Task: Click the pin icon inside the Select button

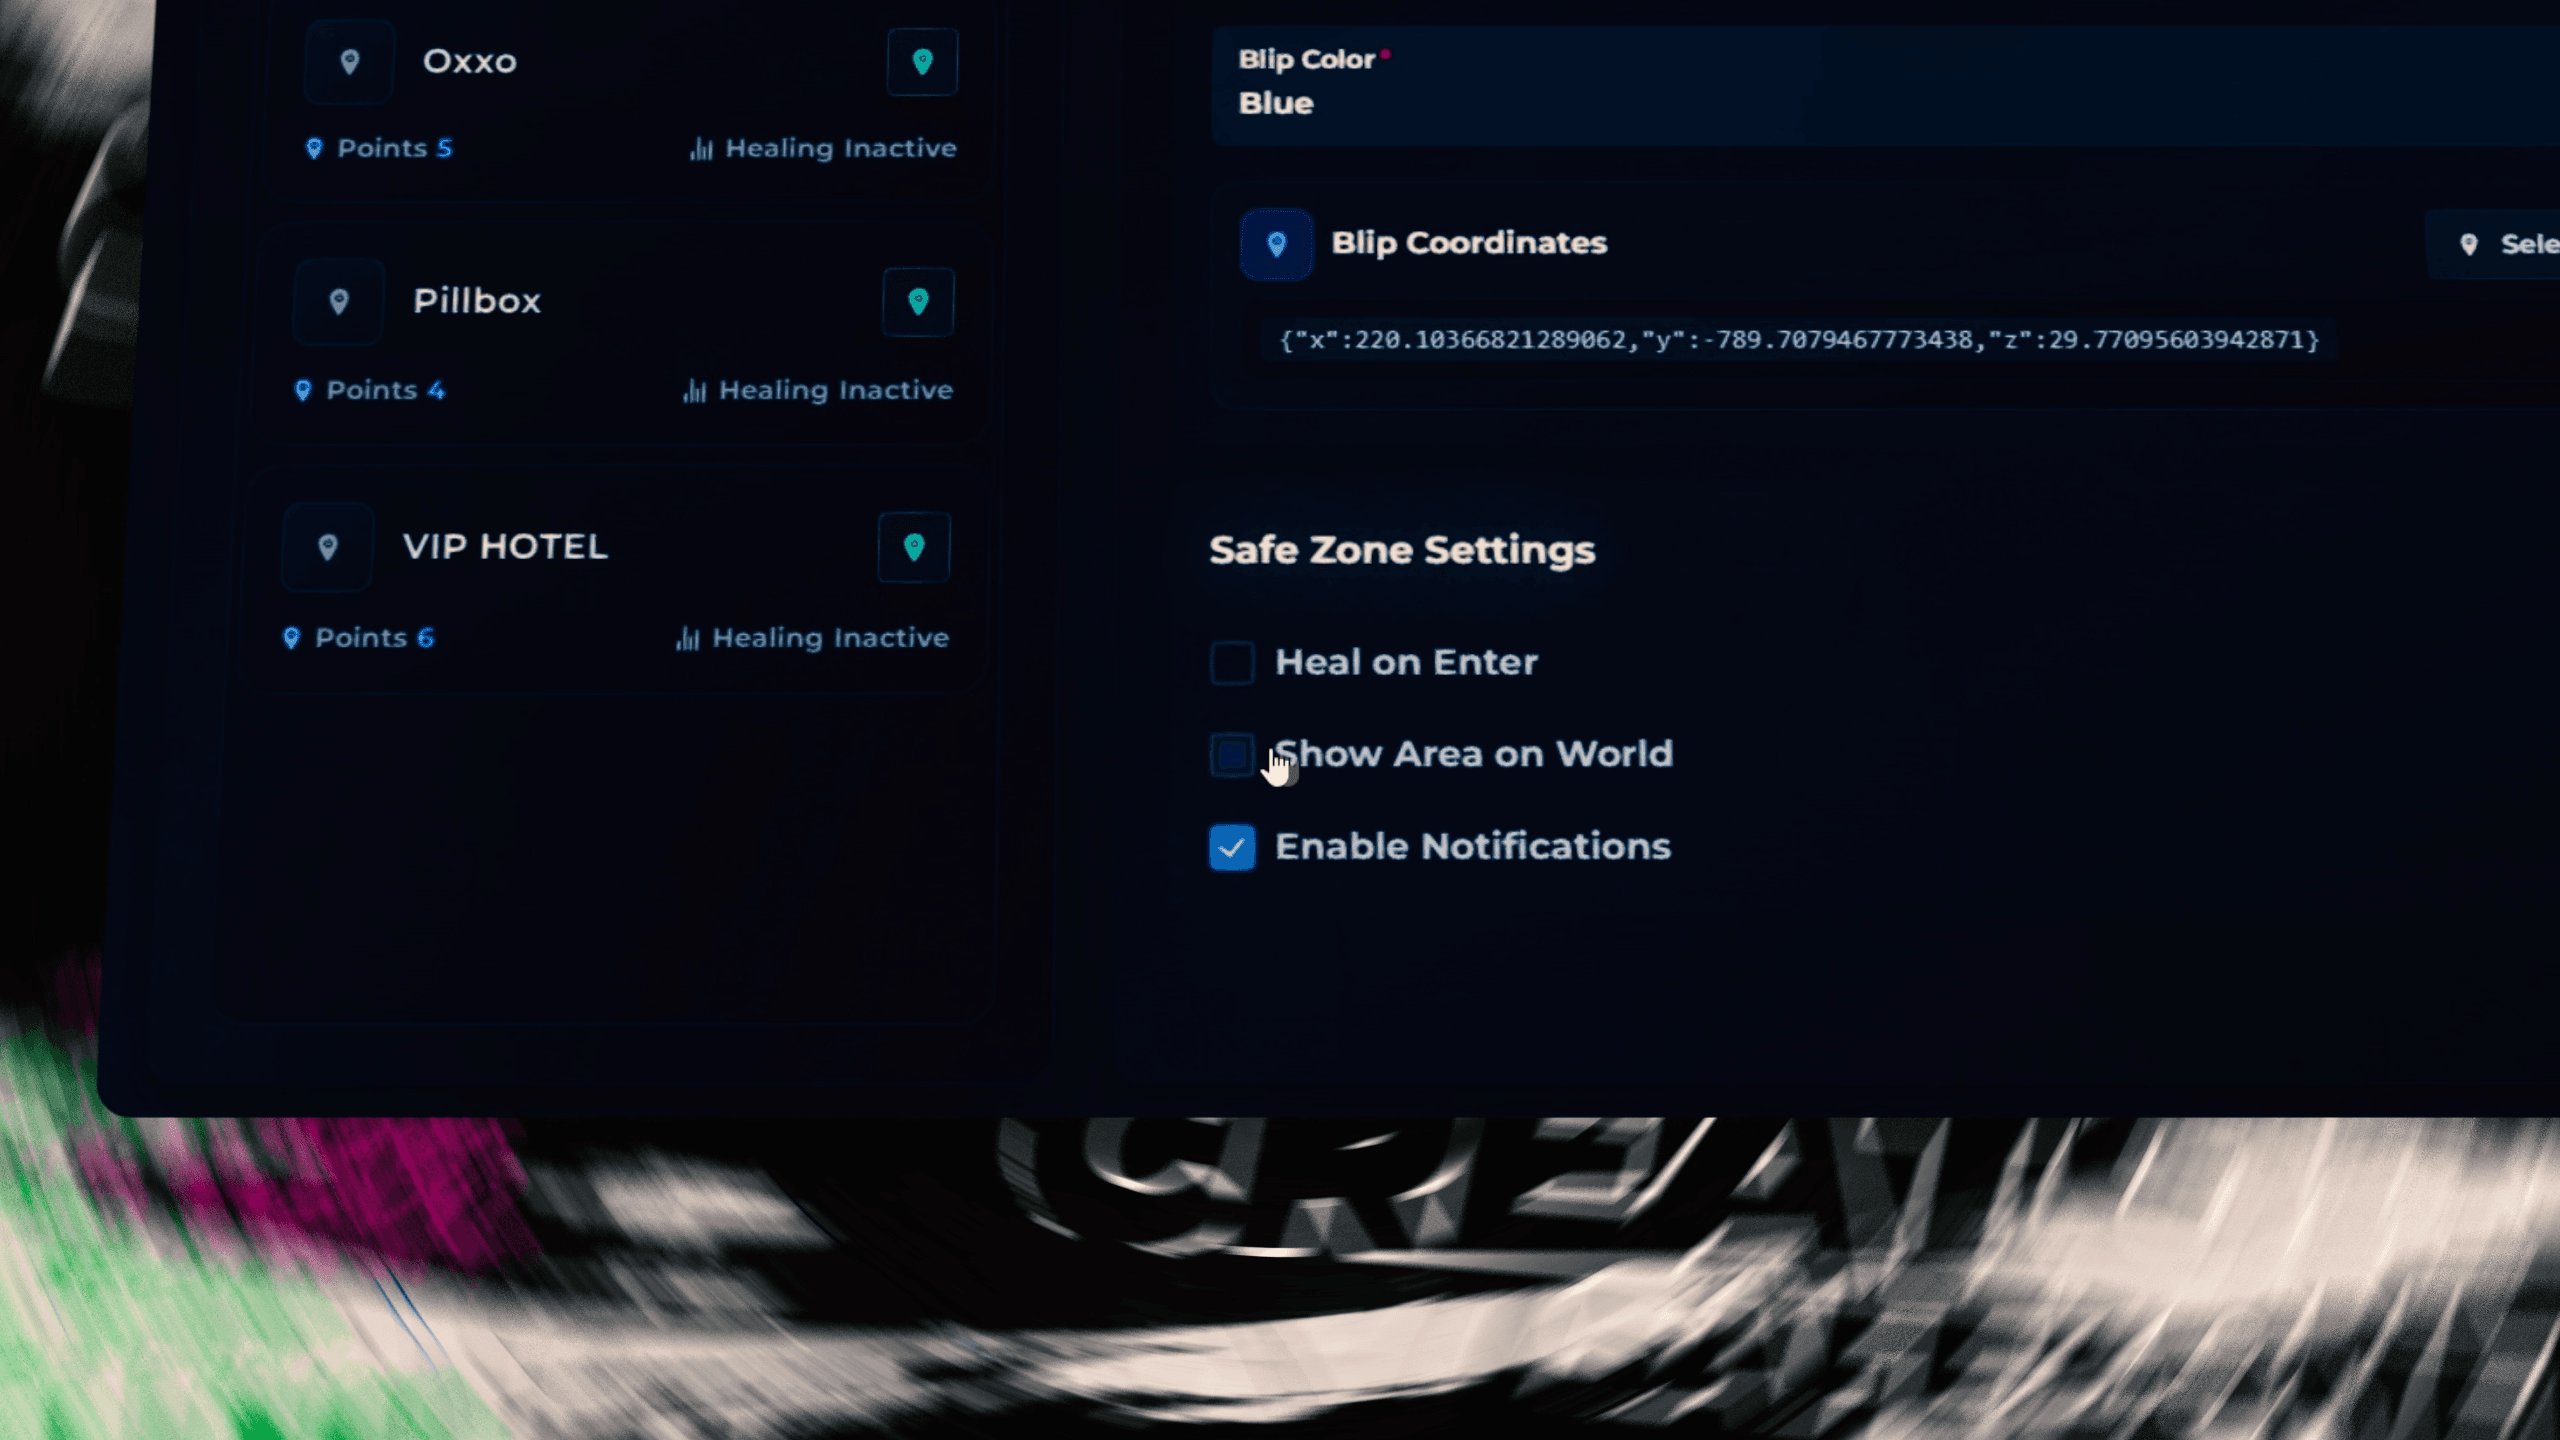Action: coord(2471,243)
